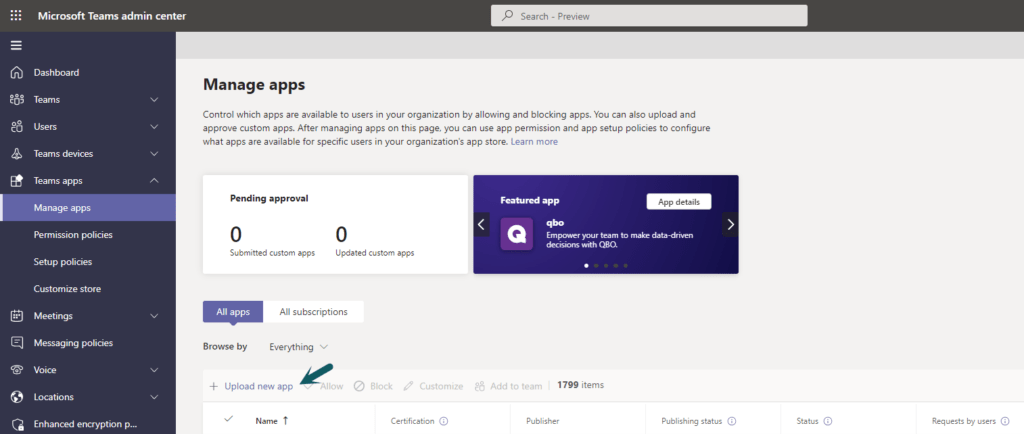This screenshot has height=434, width=1024.
Task: Select the fourth carousel dot indicator
Action: 616,266
